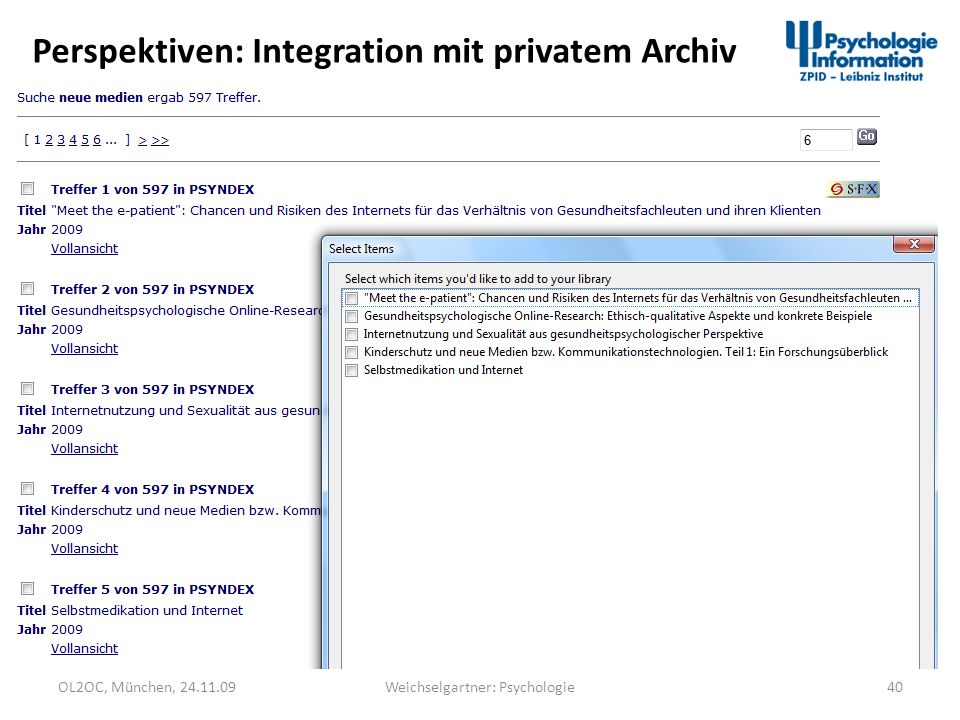Open Vollansicht for Treffer 1
This screenshot has width=960, height=720.
coord(84,249)
